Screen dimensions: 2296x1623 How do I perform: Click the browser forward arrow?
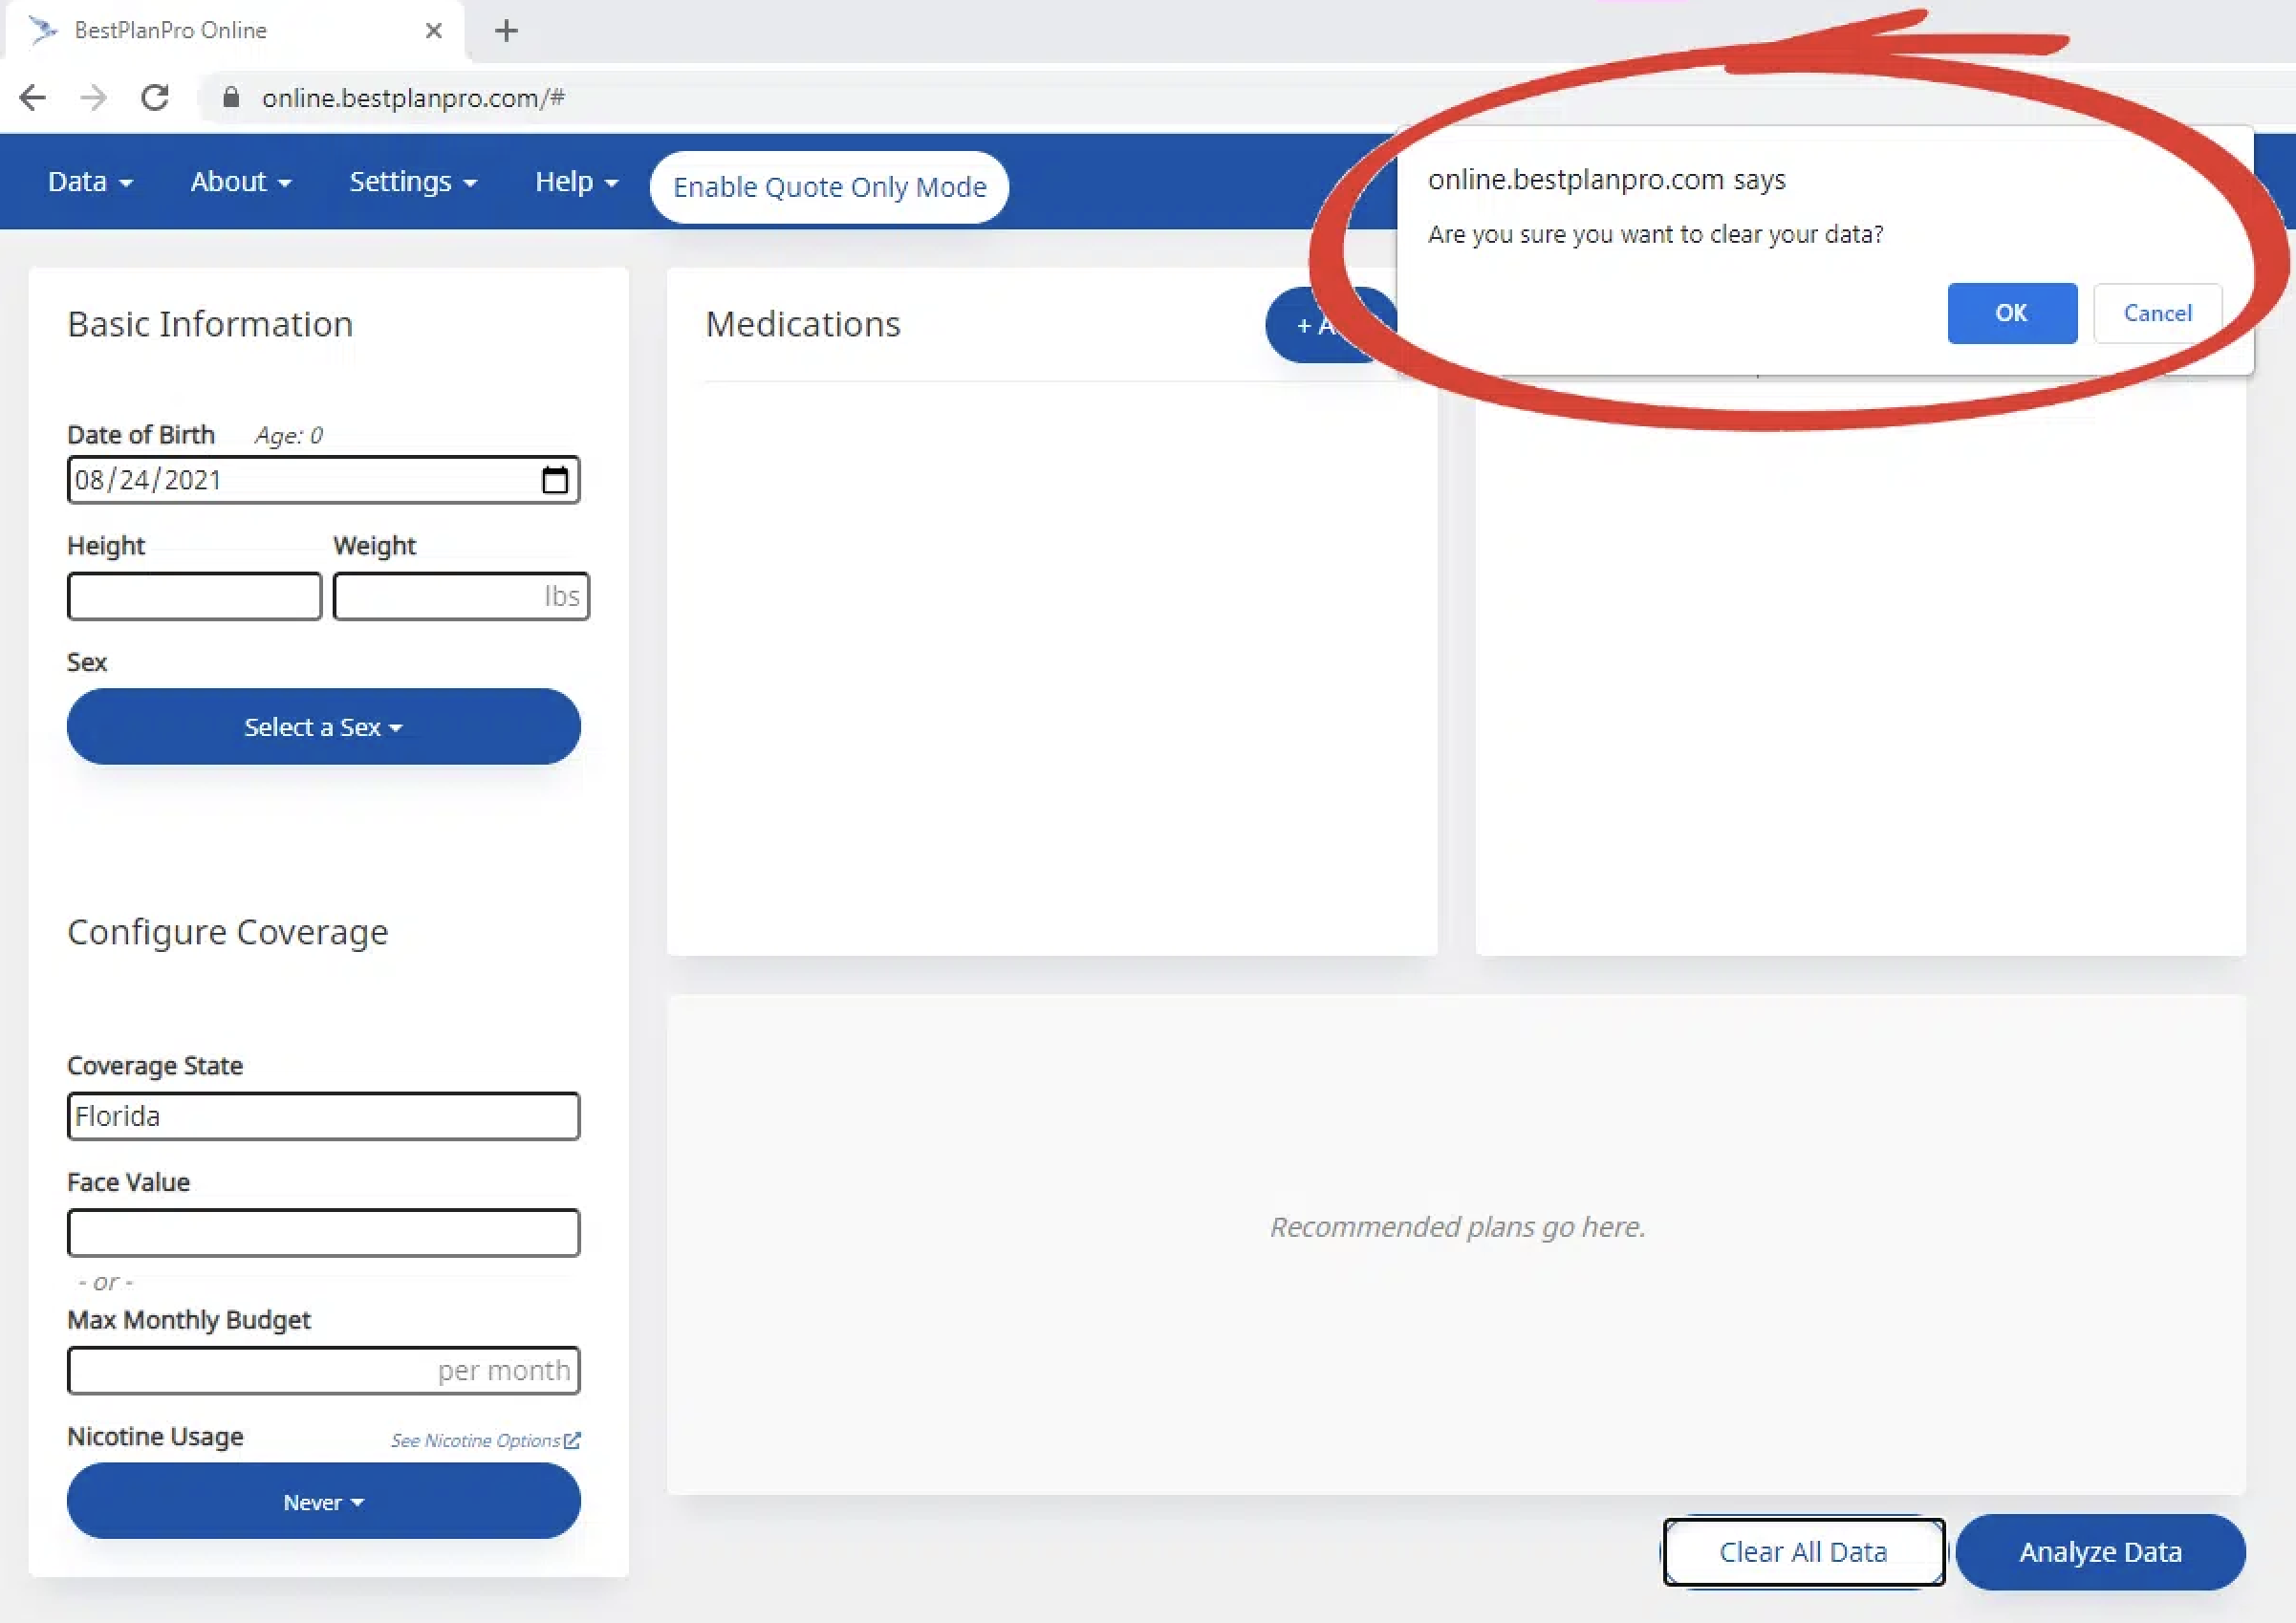[93, 97]
